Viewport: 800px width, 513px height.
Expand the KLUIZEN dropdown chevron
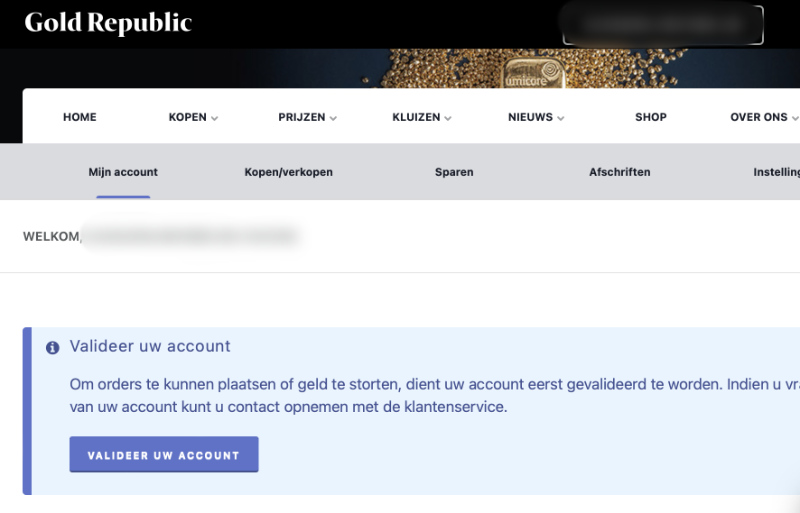pyautogui.click(x=448, y=118)
